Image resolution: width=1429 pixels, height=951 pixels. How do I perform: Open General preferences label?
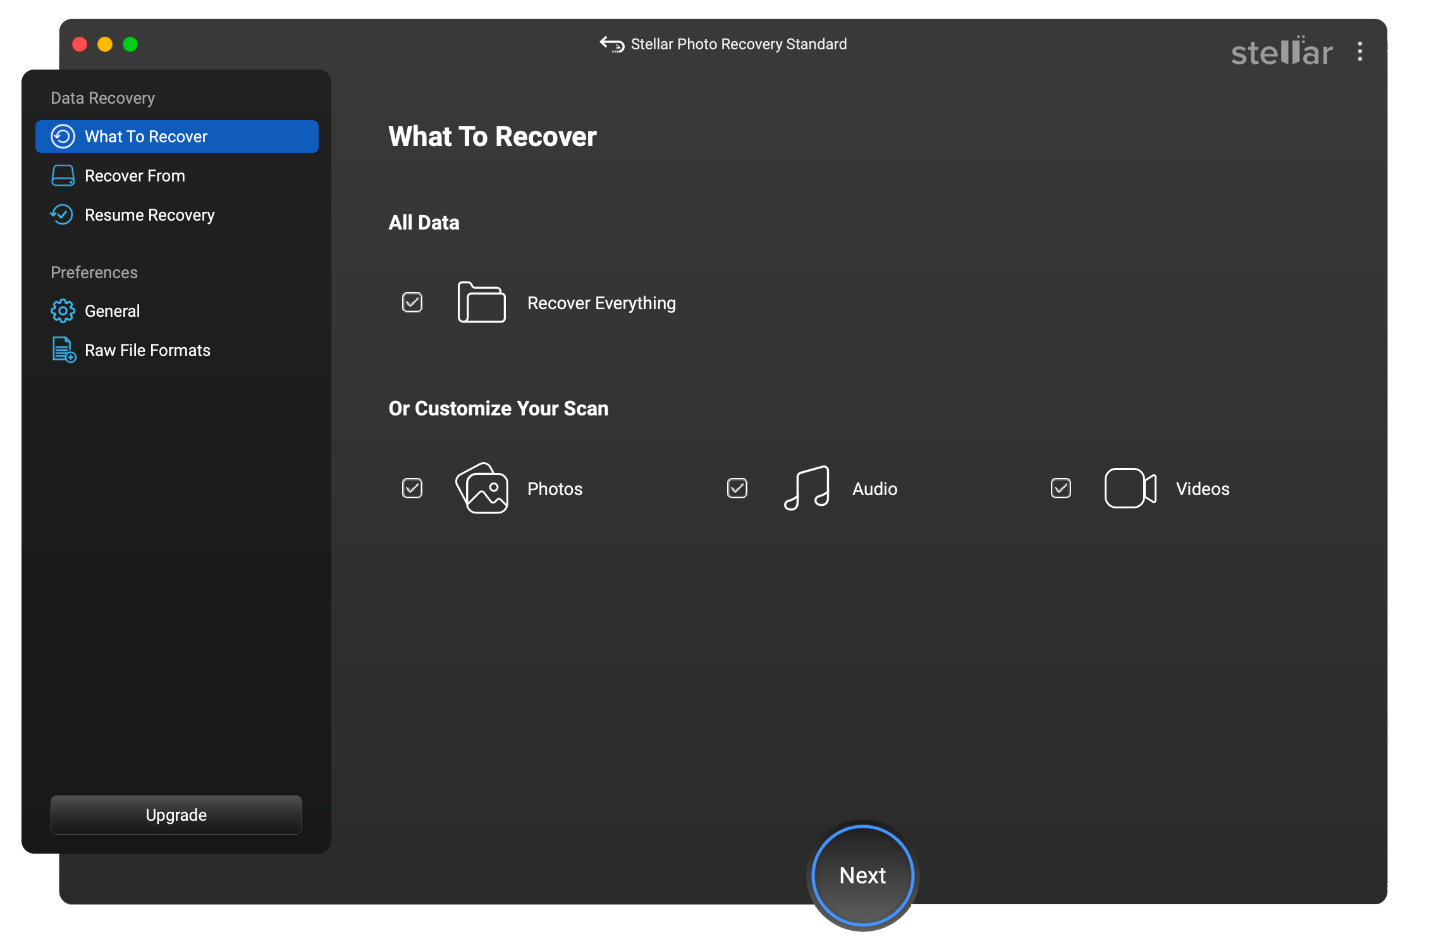[x=112, y=311]
